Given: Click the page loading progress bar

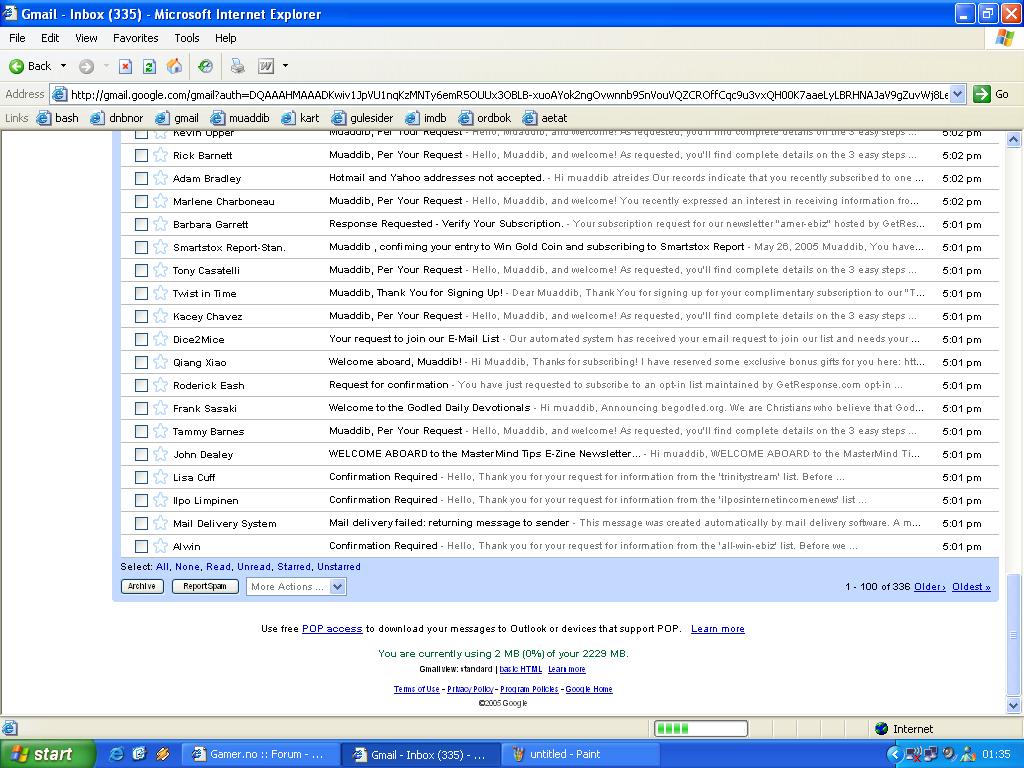Looking at the screenshot, I should (701, 728).
